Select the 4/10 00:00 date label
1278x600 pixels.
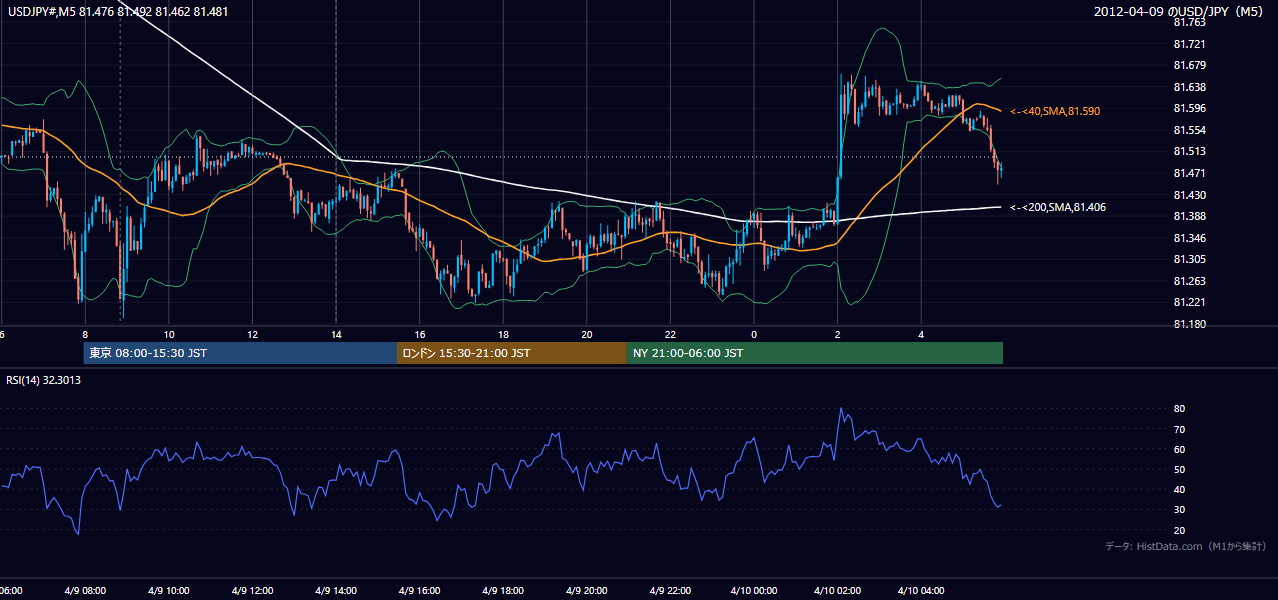tap(754, 590)
